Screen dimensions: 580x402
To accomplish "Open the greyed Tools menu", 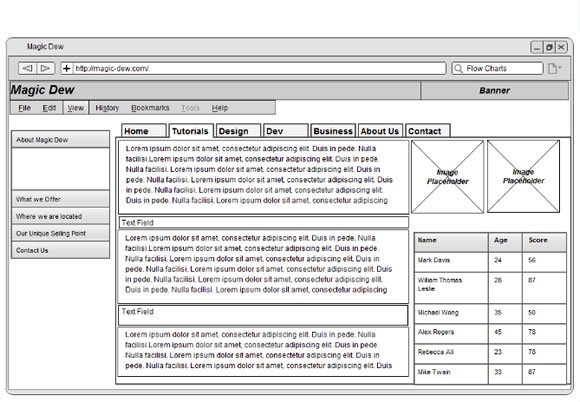I will [190, 108].
